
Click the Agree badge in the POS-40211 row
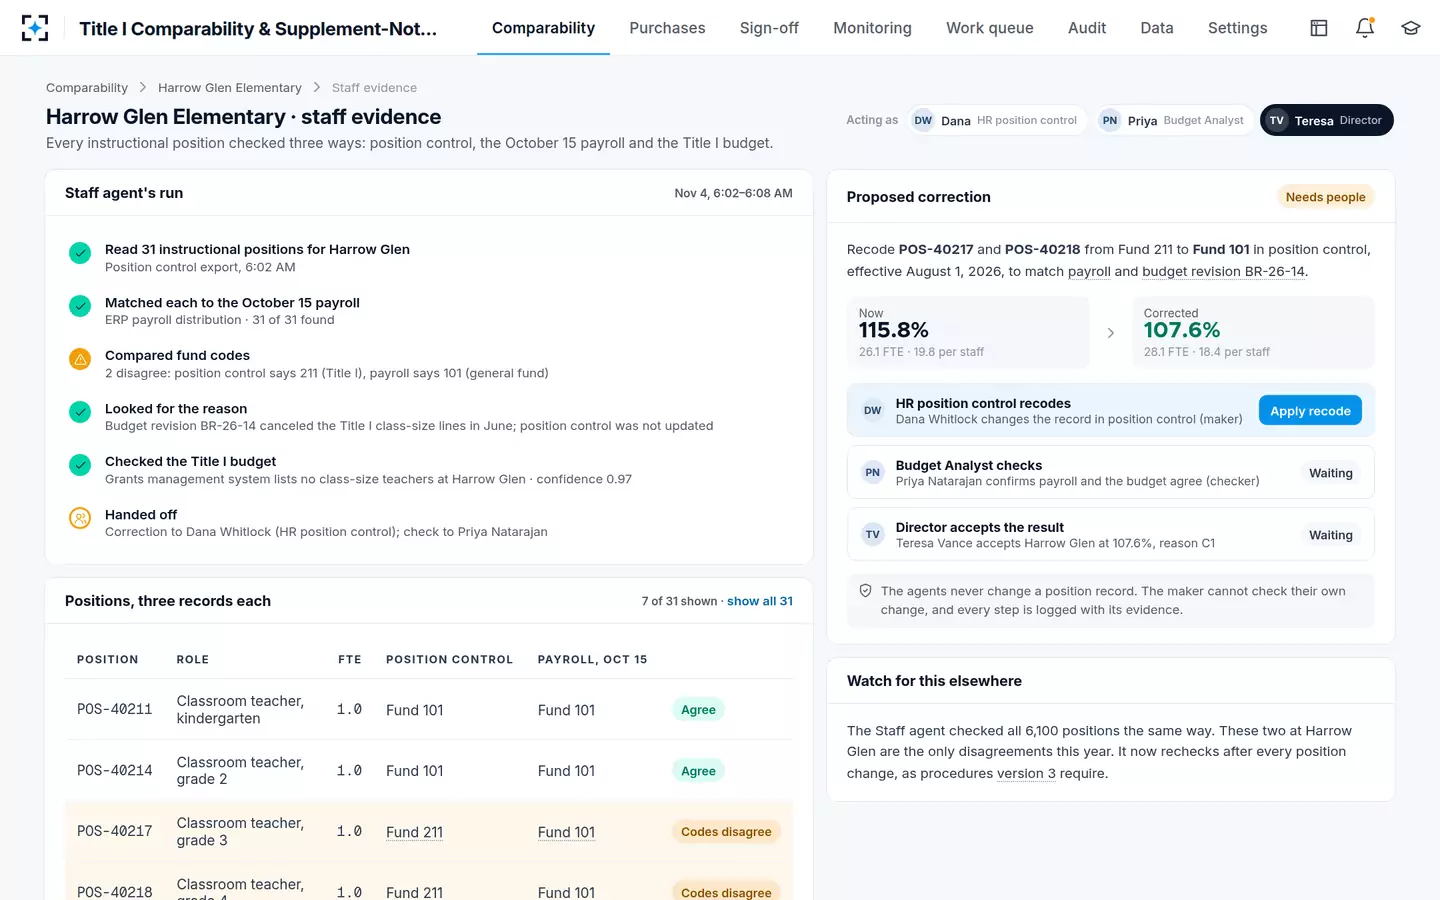[698, 710]
